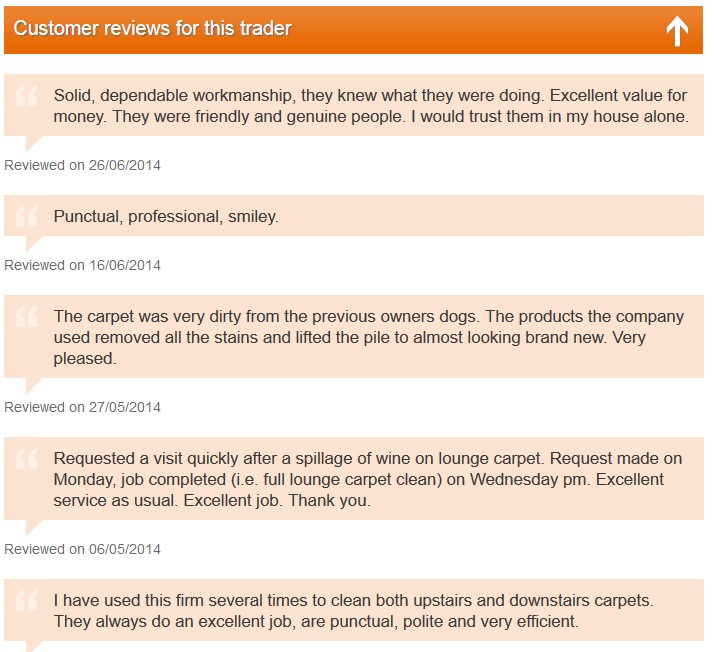Screen dimensions: 715x652
Task: Click the bubble tail under the 'Solid, dependable workmanship' review
Action: pyautogui.click(x=32, y=141)
